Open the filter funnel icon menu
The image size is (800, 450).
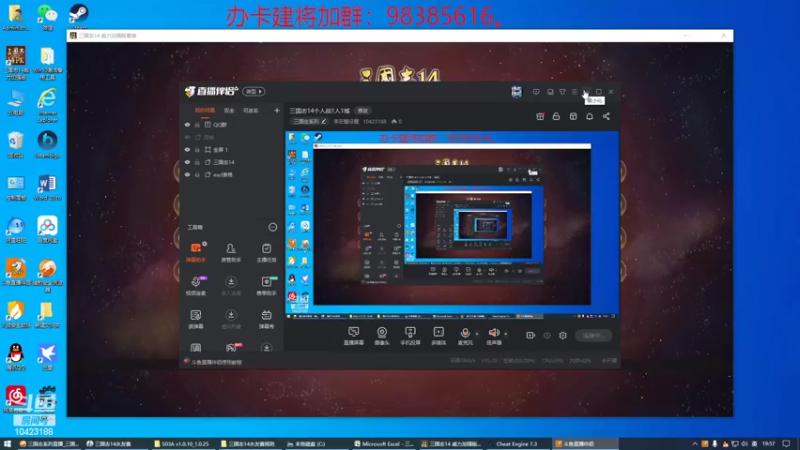coord(562,92)
